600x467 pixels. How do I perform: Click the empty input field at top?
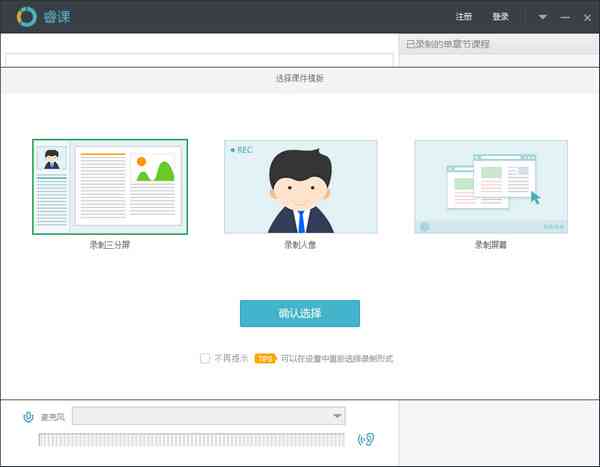(199, 60)
